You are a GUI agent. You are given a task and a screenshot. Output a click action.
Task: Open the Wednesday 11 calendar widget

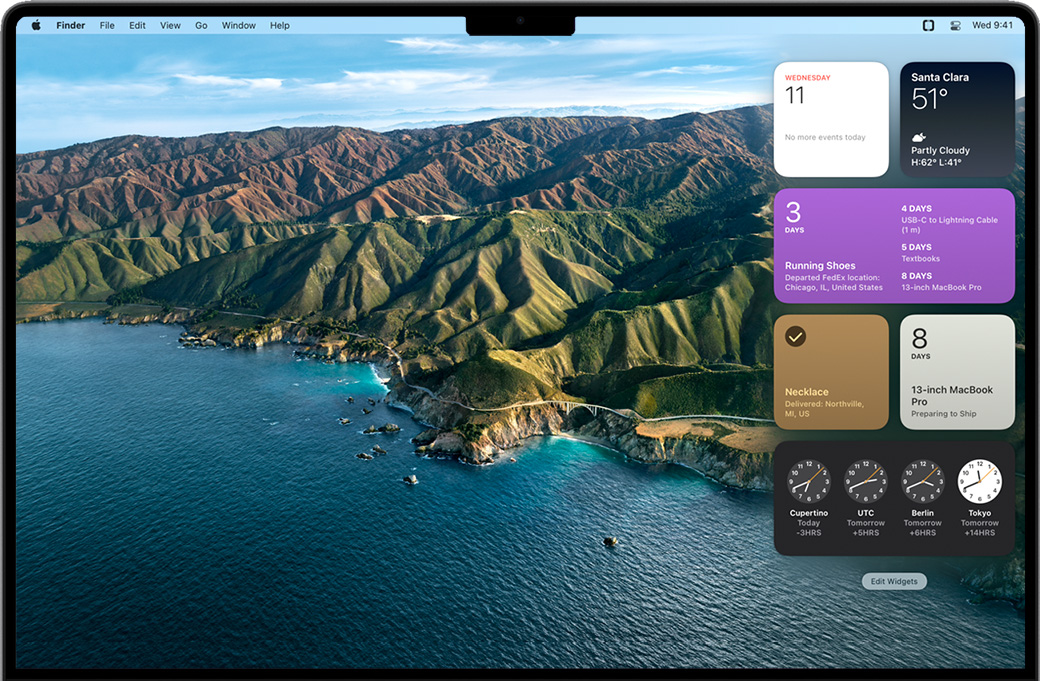click(x=830, y=119)
